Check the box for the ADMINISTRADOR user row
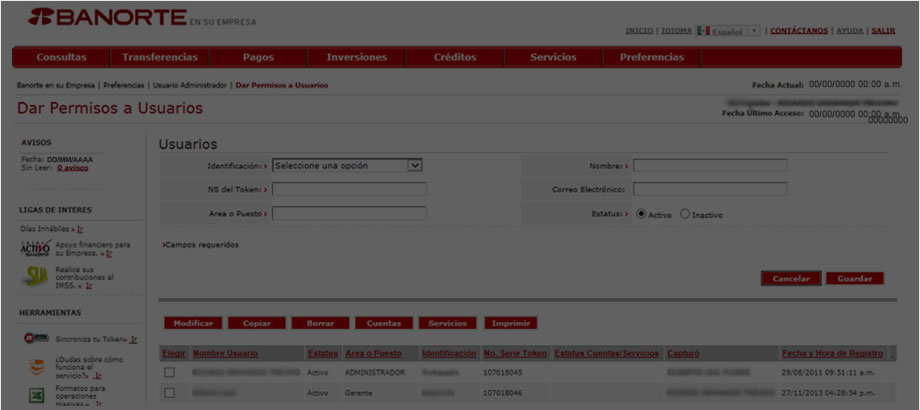The width and height of the screenshot is (920, 410). tap(169, 372)
